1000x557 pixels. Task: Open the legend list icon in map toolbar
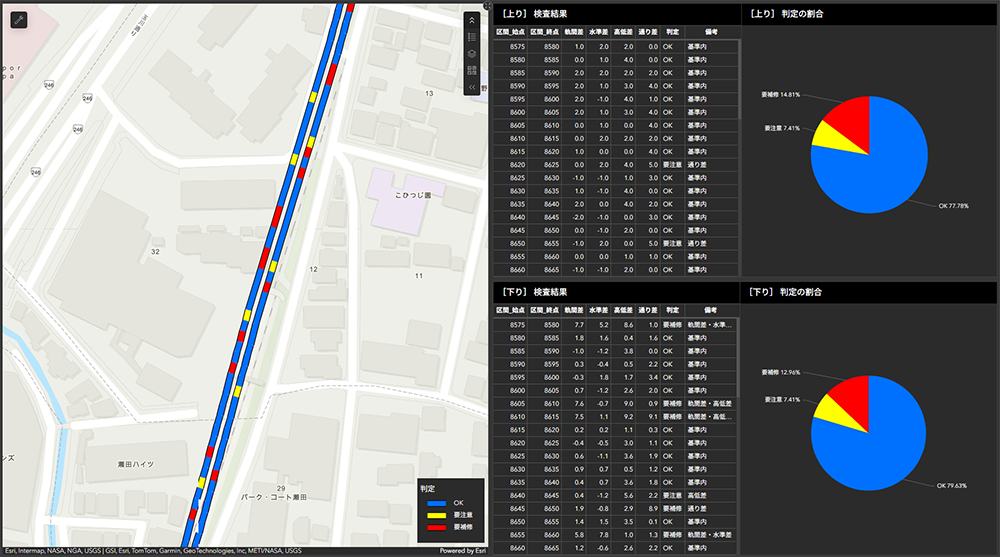472,36
